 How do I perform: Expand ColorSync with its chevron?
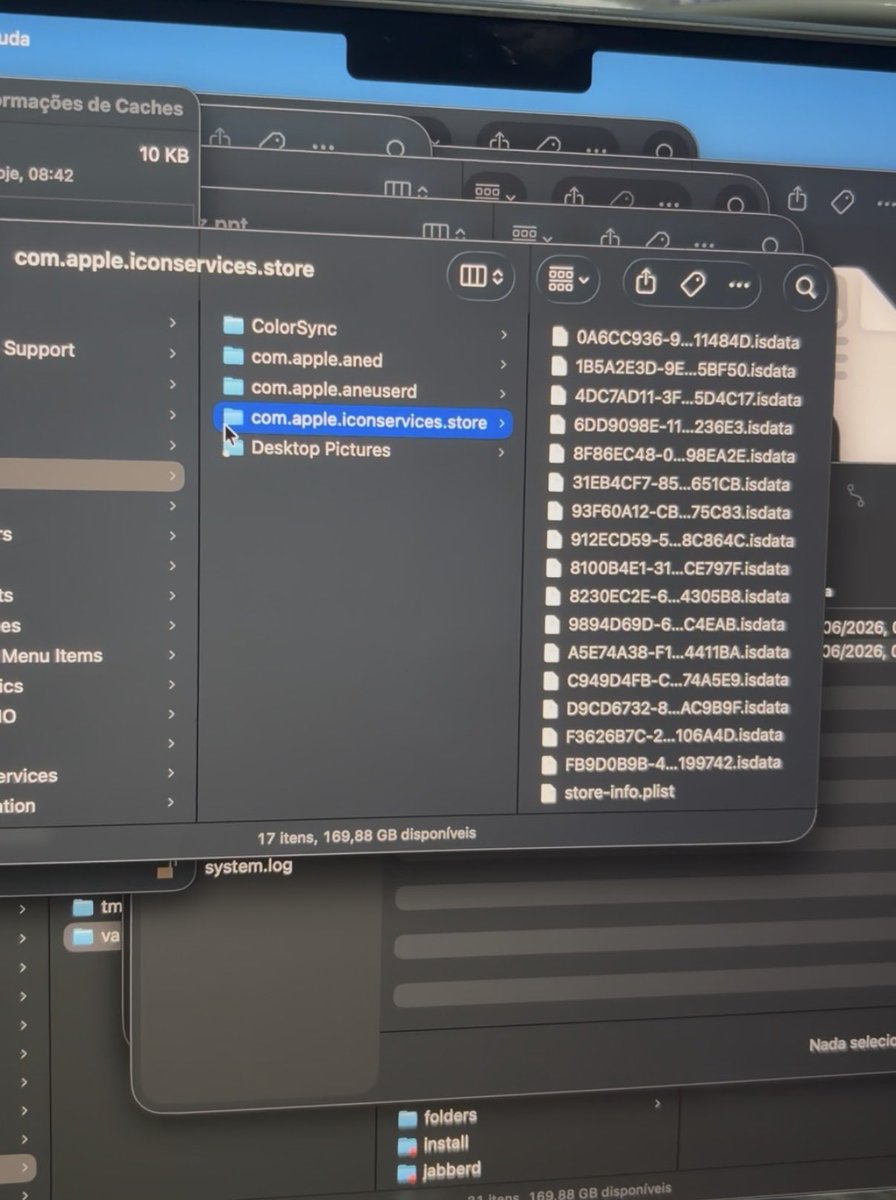click(x=503, y=335)
